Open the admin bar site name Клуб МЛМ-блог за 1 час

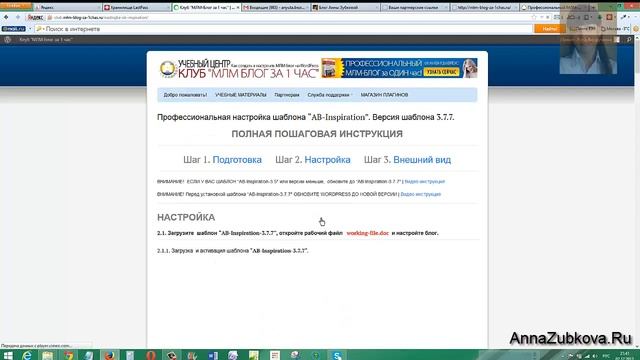point(46,40)
